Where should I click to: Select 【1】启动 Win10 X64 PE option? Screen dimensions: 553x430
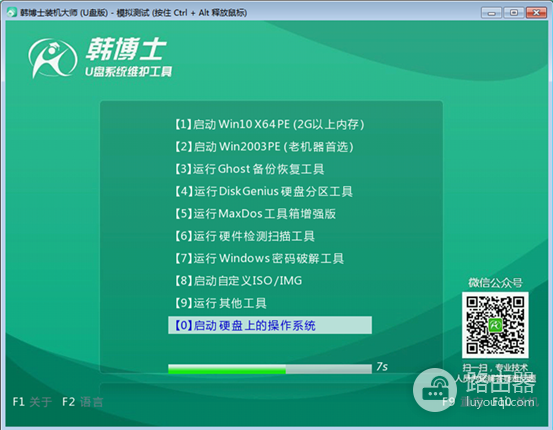[269, 124]
